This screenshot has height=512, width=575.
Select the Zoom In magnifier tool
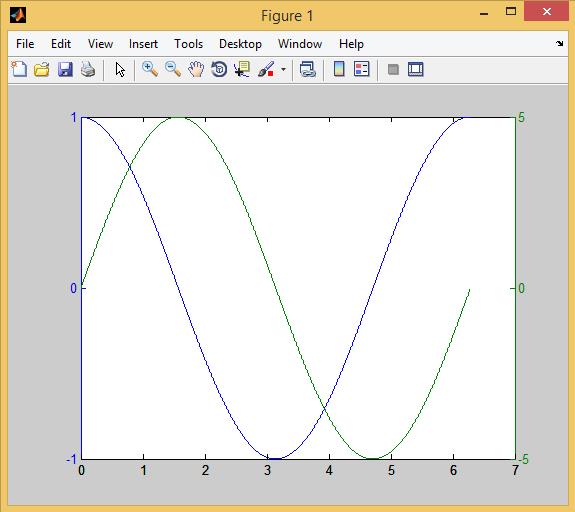[x=150, y=69]
